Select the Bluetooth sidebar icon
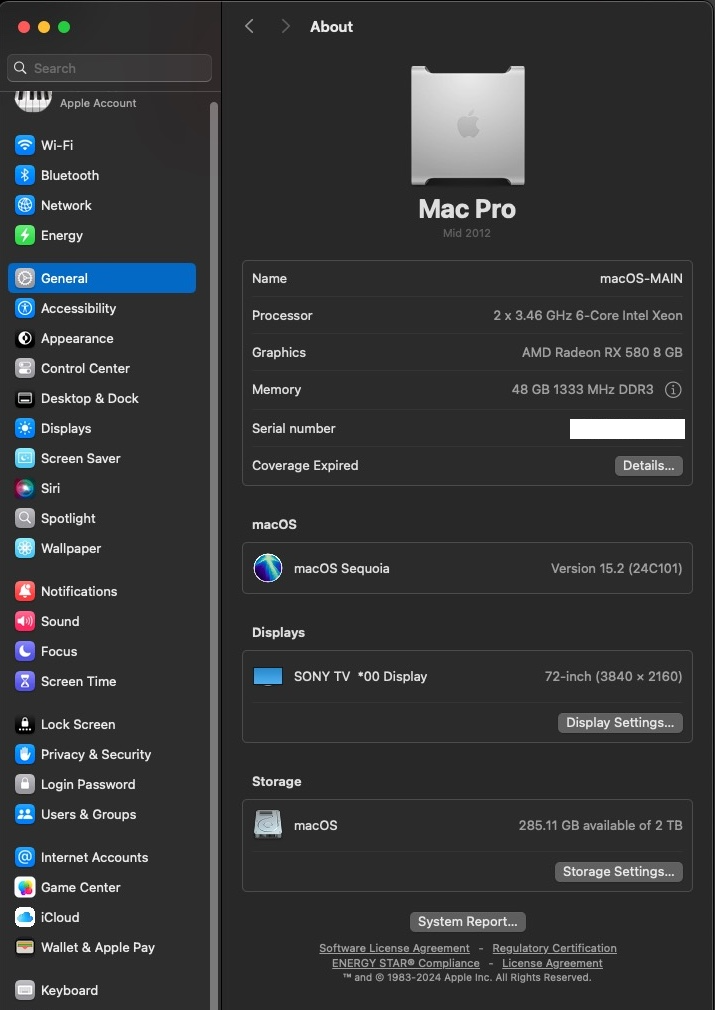Screen dimensions: 715x1010 click(24, 175)
